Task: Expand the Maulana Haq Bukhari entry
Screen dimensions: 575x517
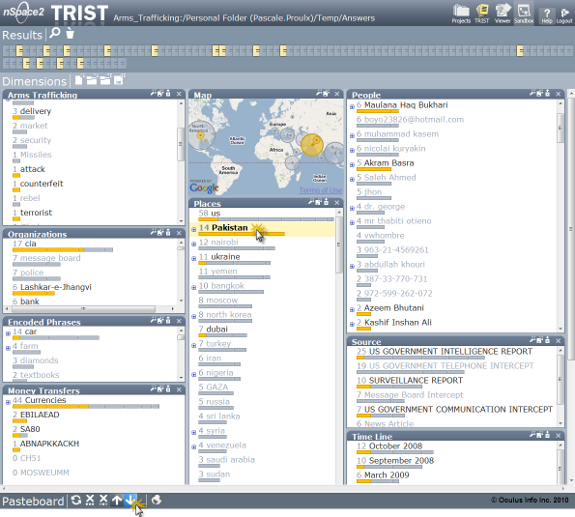Action: [x=352, y=107]
